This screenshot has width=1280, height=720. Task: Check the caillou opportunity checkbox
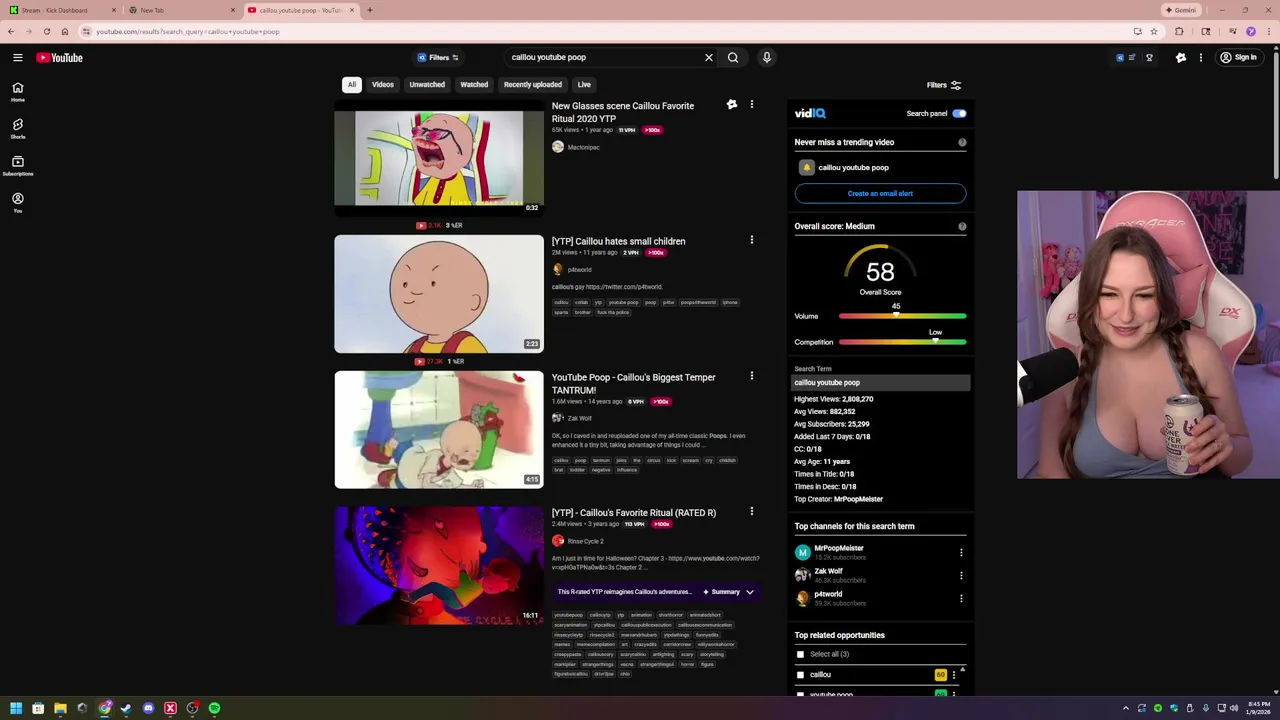pyautogui.click(x=800, y=675)
